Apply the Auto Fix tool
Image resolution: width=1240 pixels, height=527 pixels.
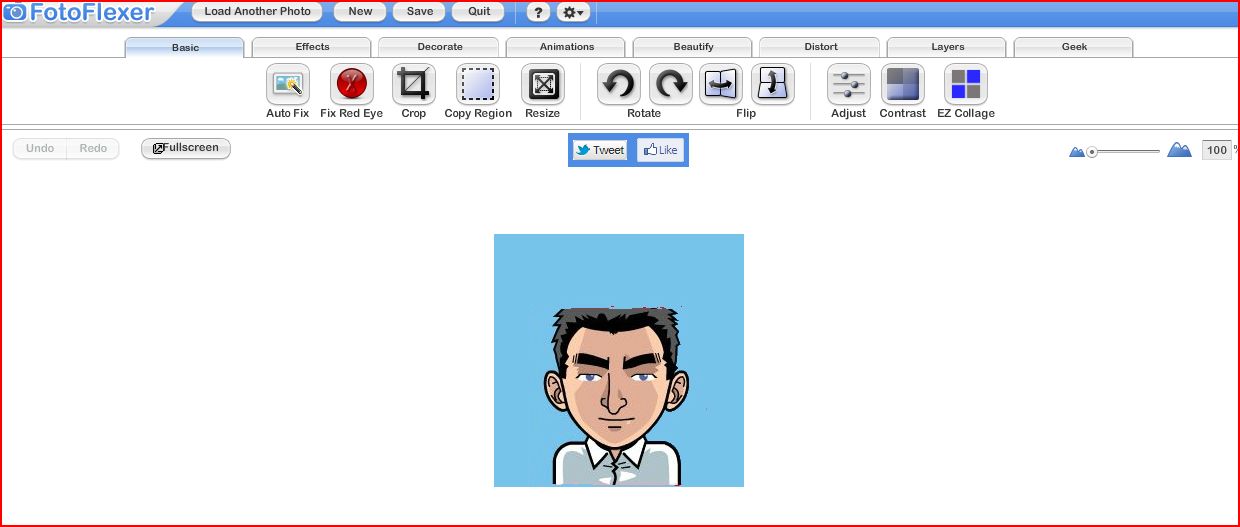(287, 85)
